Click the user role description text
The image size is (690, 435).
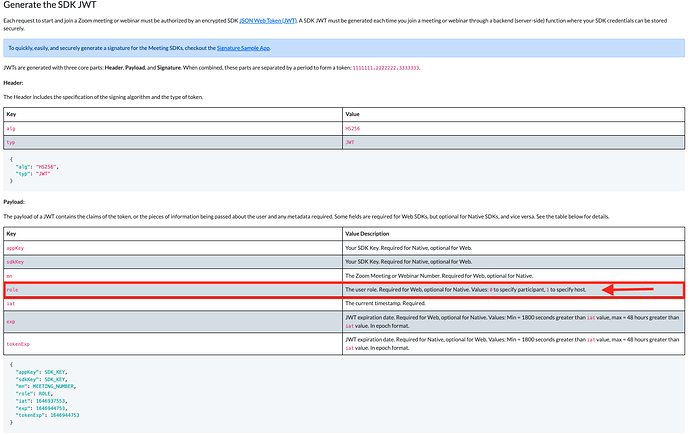[x=466, y=289]
